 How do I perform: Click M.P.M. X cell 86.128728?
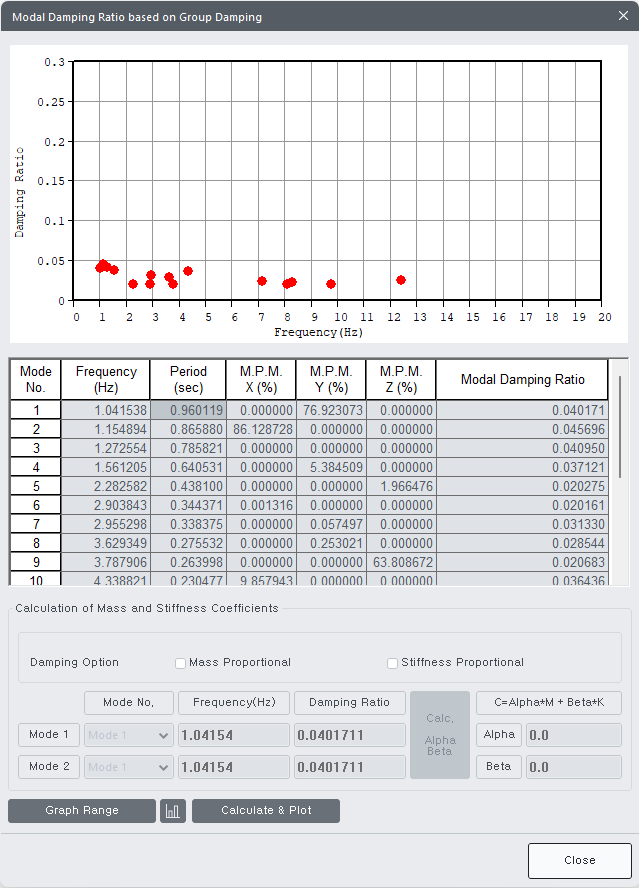pos(261,429)
